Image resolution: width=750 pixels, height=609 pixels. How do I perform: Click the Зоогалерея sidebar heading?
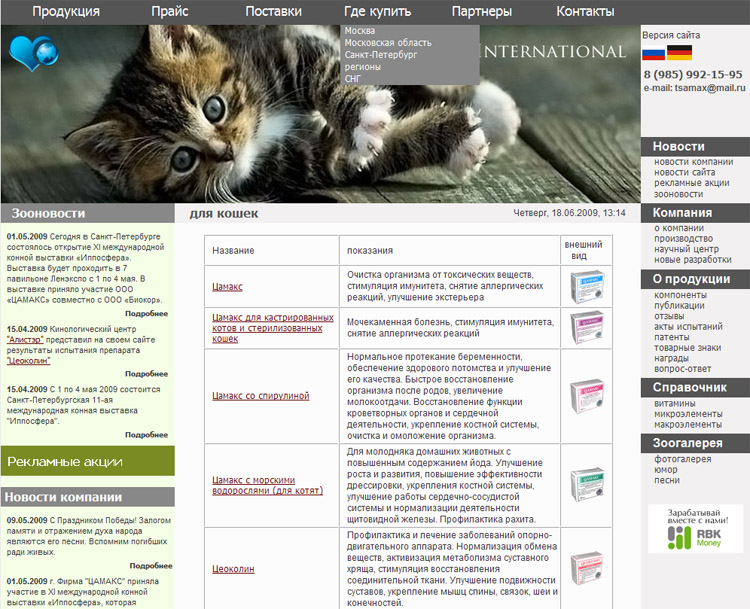[x=695, y=443]
